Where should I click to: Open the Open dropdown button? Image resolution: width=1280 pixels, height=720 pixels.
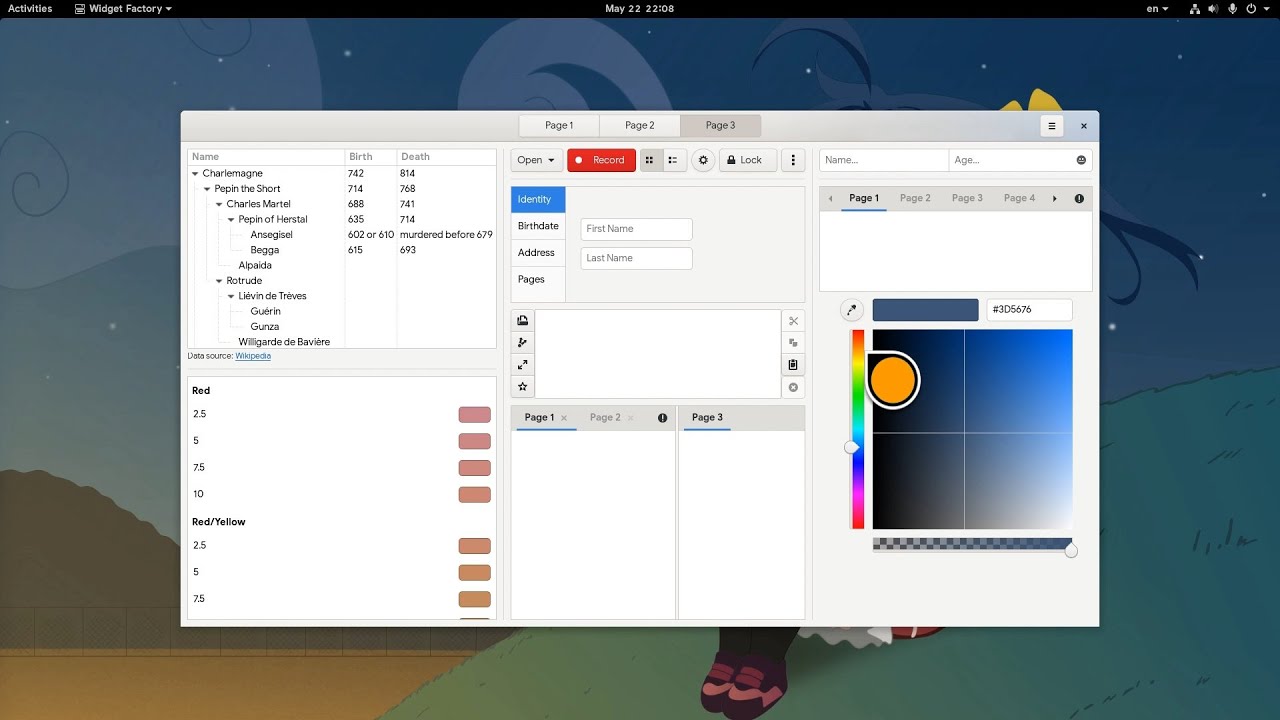point(537,160)
